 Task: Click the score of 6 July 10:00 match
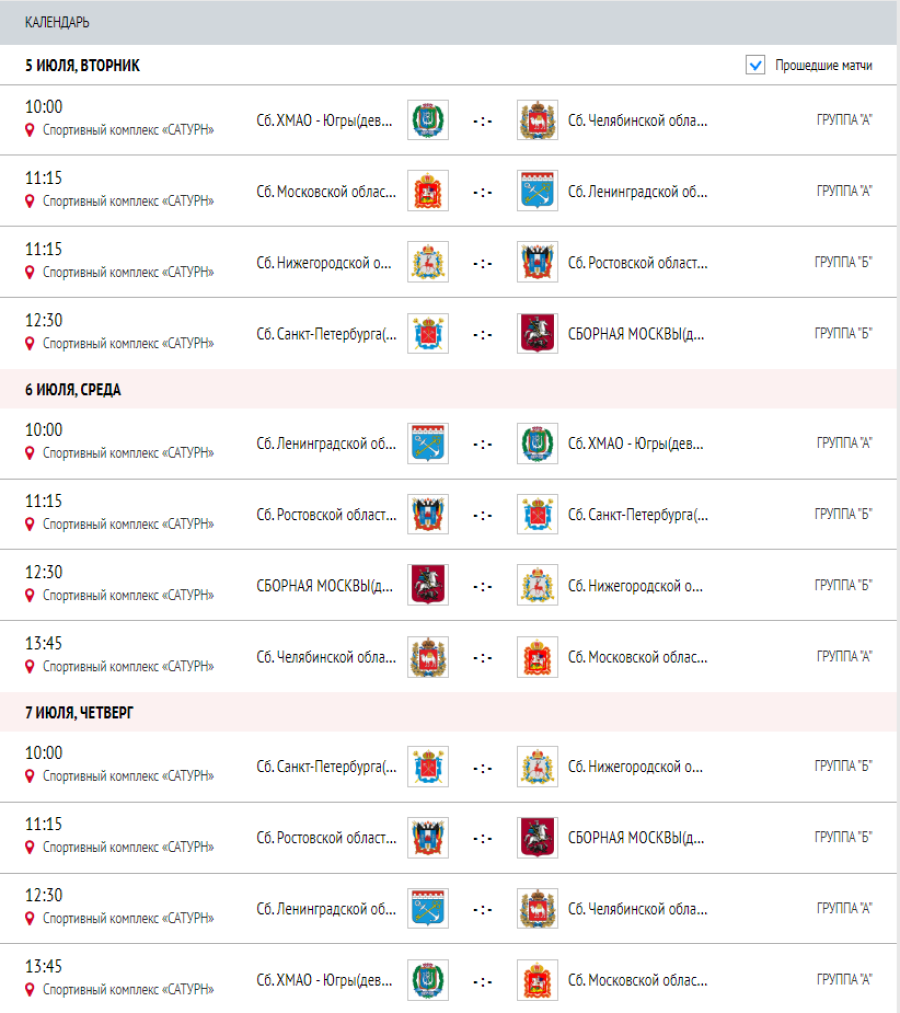click(483, 444)
